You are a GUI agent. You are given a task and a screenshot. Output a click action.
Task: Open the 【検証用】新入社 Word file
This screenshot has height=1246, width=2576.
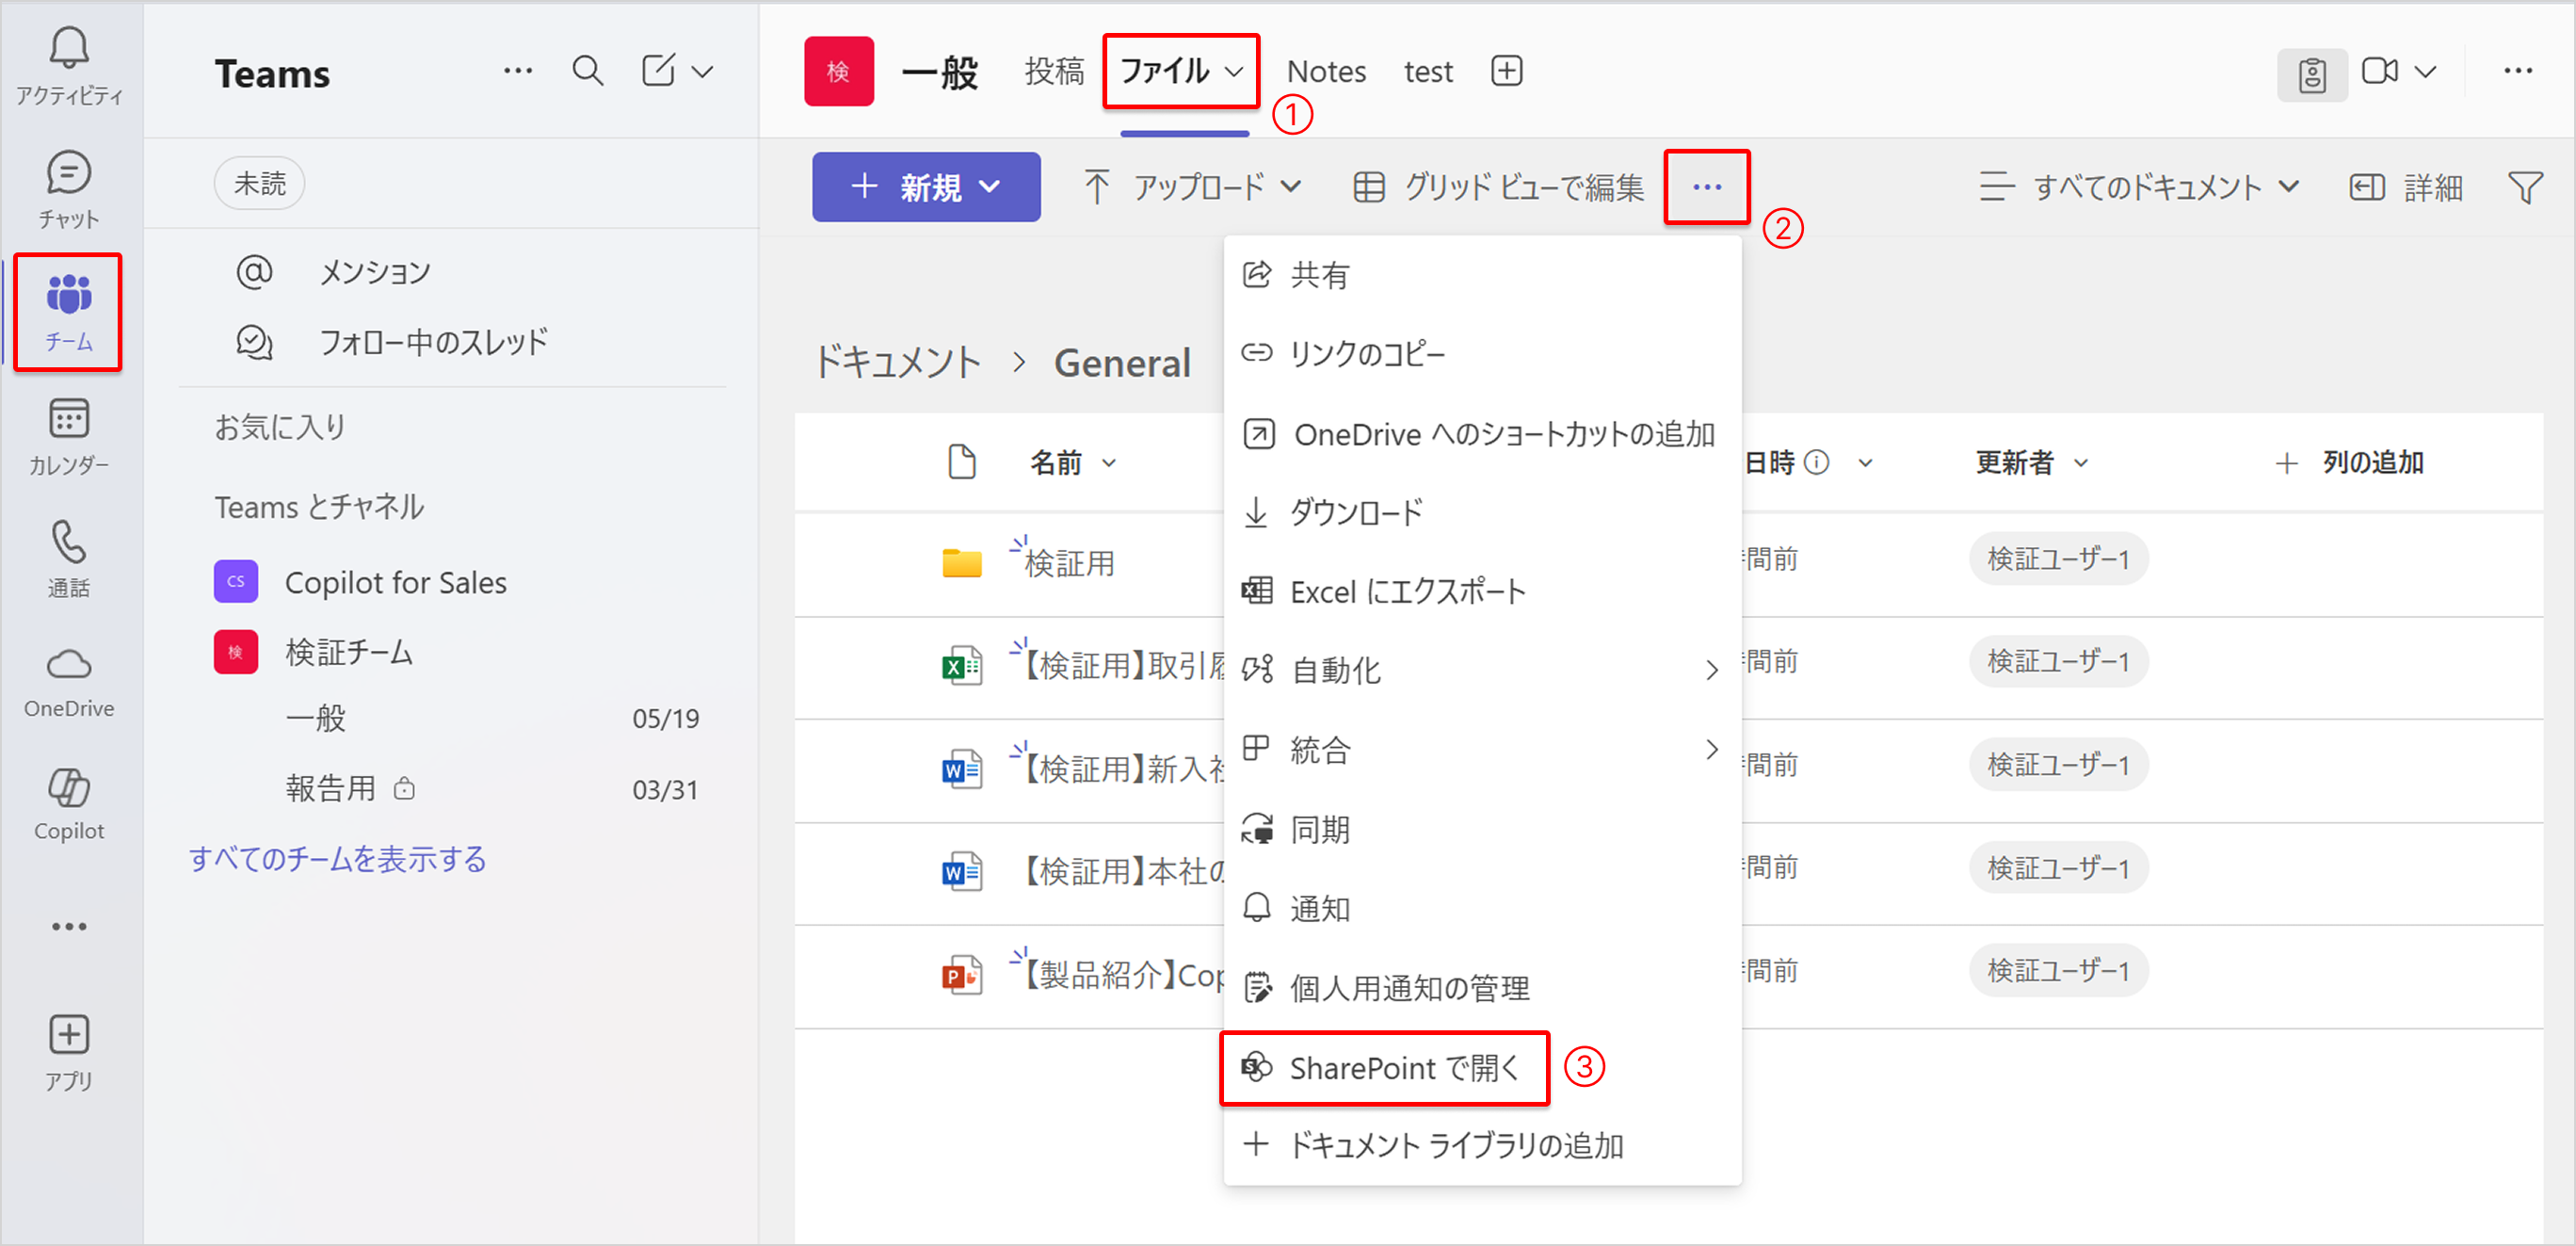coord(1124,768)
